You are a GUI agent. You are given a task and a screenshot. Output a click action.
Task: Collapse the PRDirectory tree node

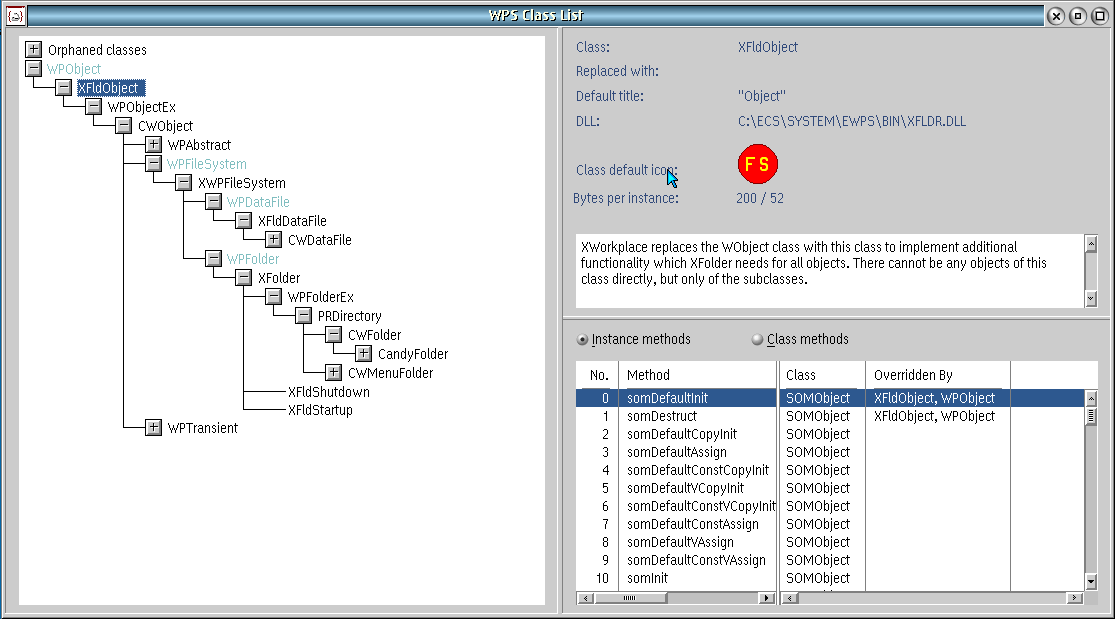[x=303, y=315]
